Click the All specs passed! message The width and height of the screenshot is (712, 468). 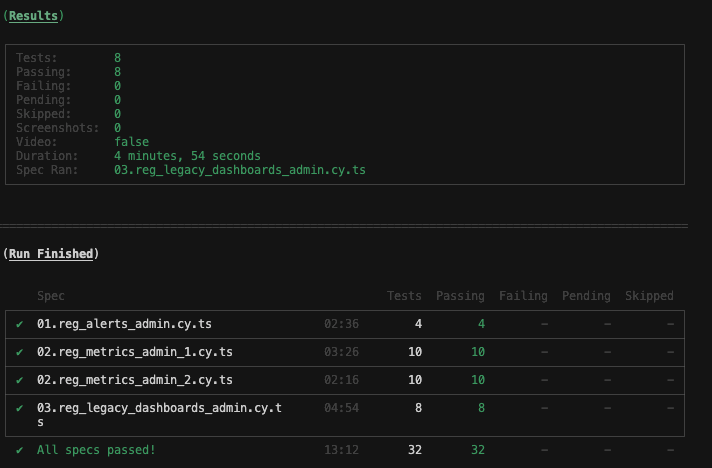click(x=96, y=450)
